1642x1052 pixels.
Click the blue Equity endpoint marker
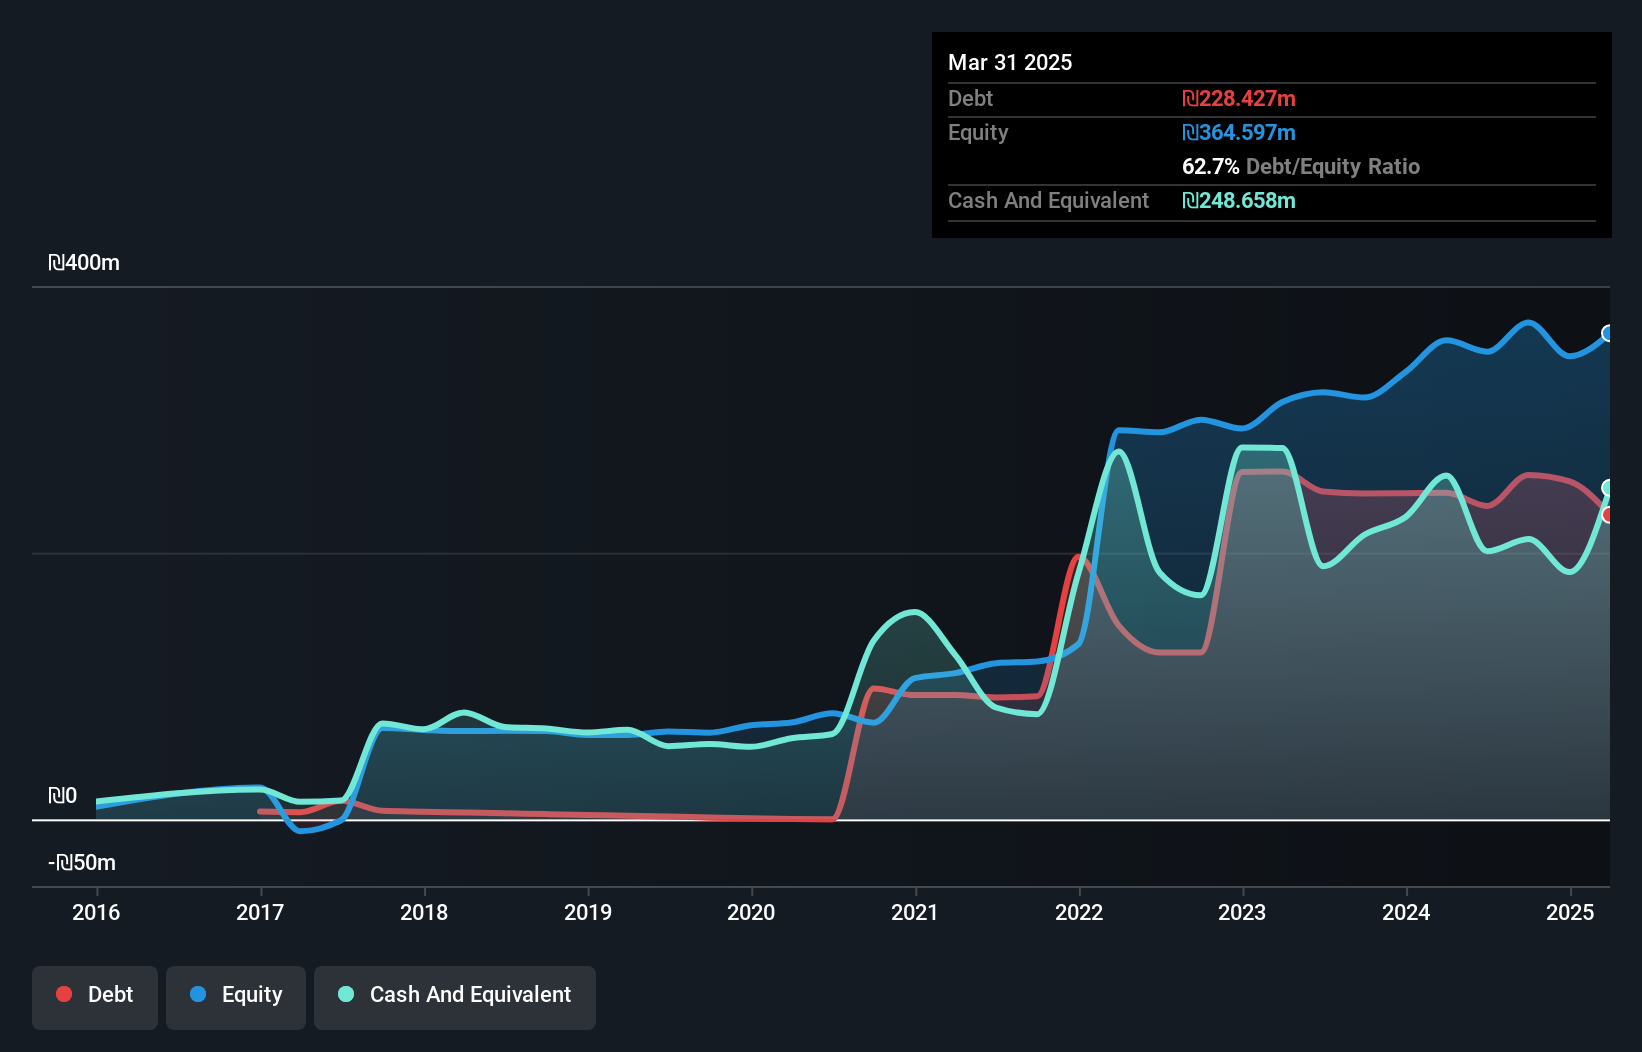tap(1608, 333)
